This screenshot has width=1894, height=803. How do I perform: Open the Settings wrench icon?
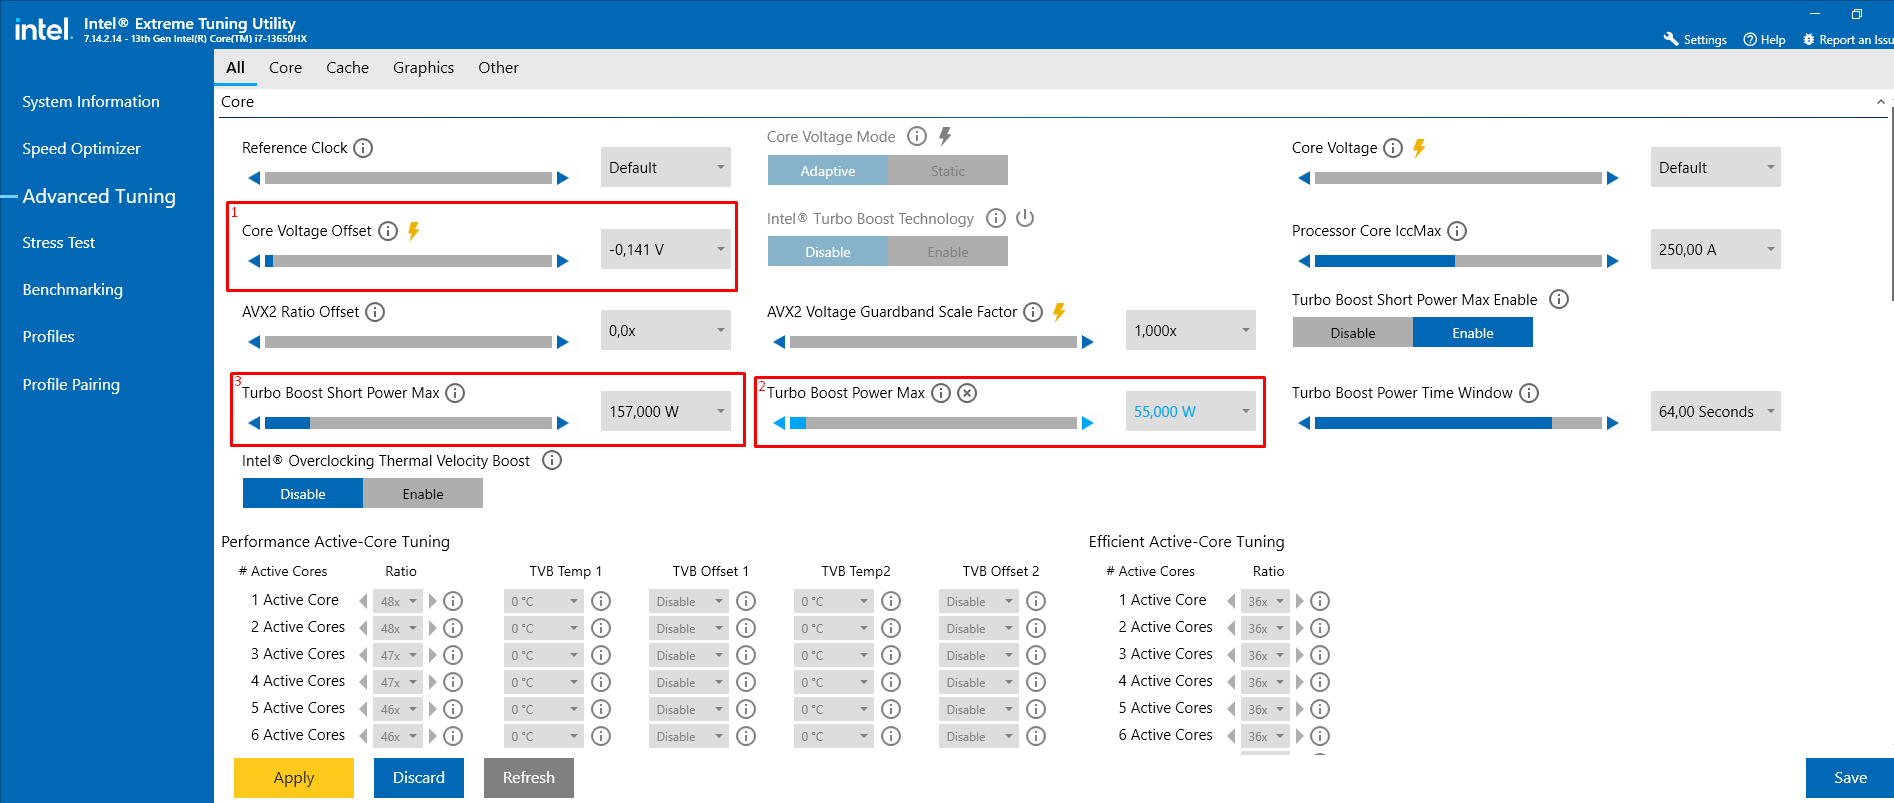click(1670, 39)
